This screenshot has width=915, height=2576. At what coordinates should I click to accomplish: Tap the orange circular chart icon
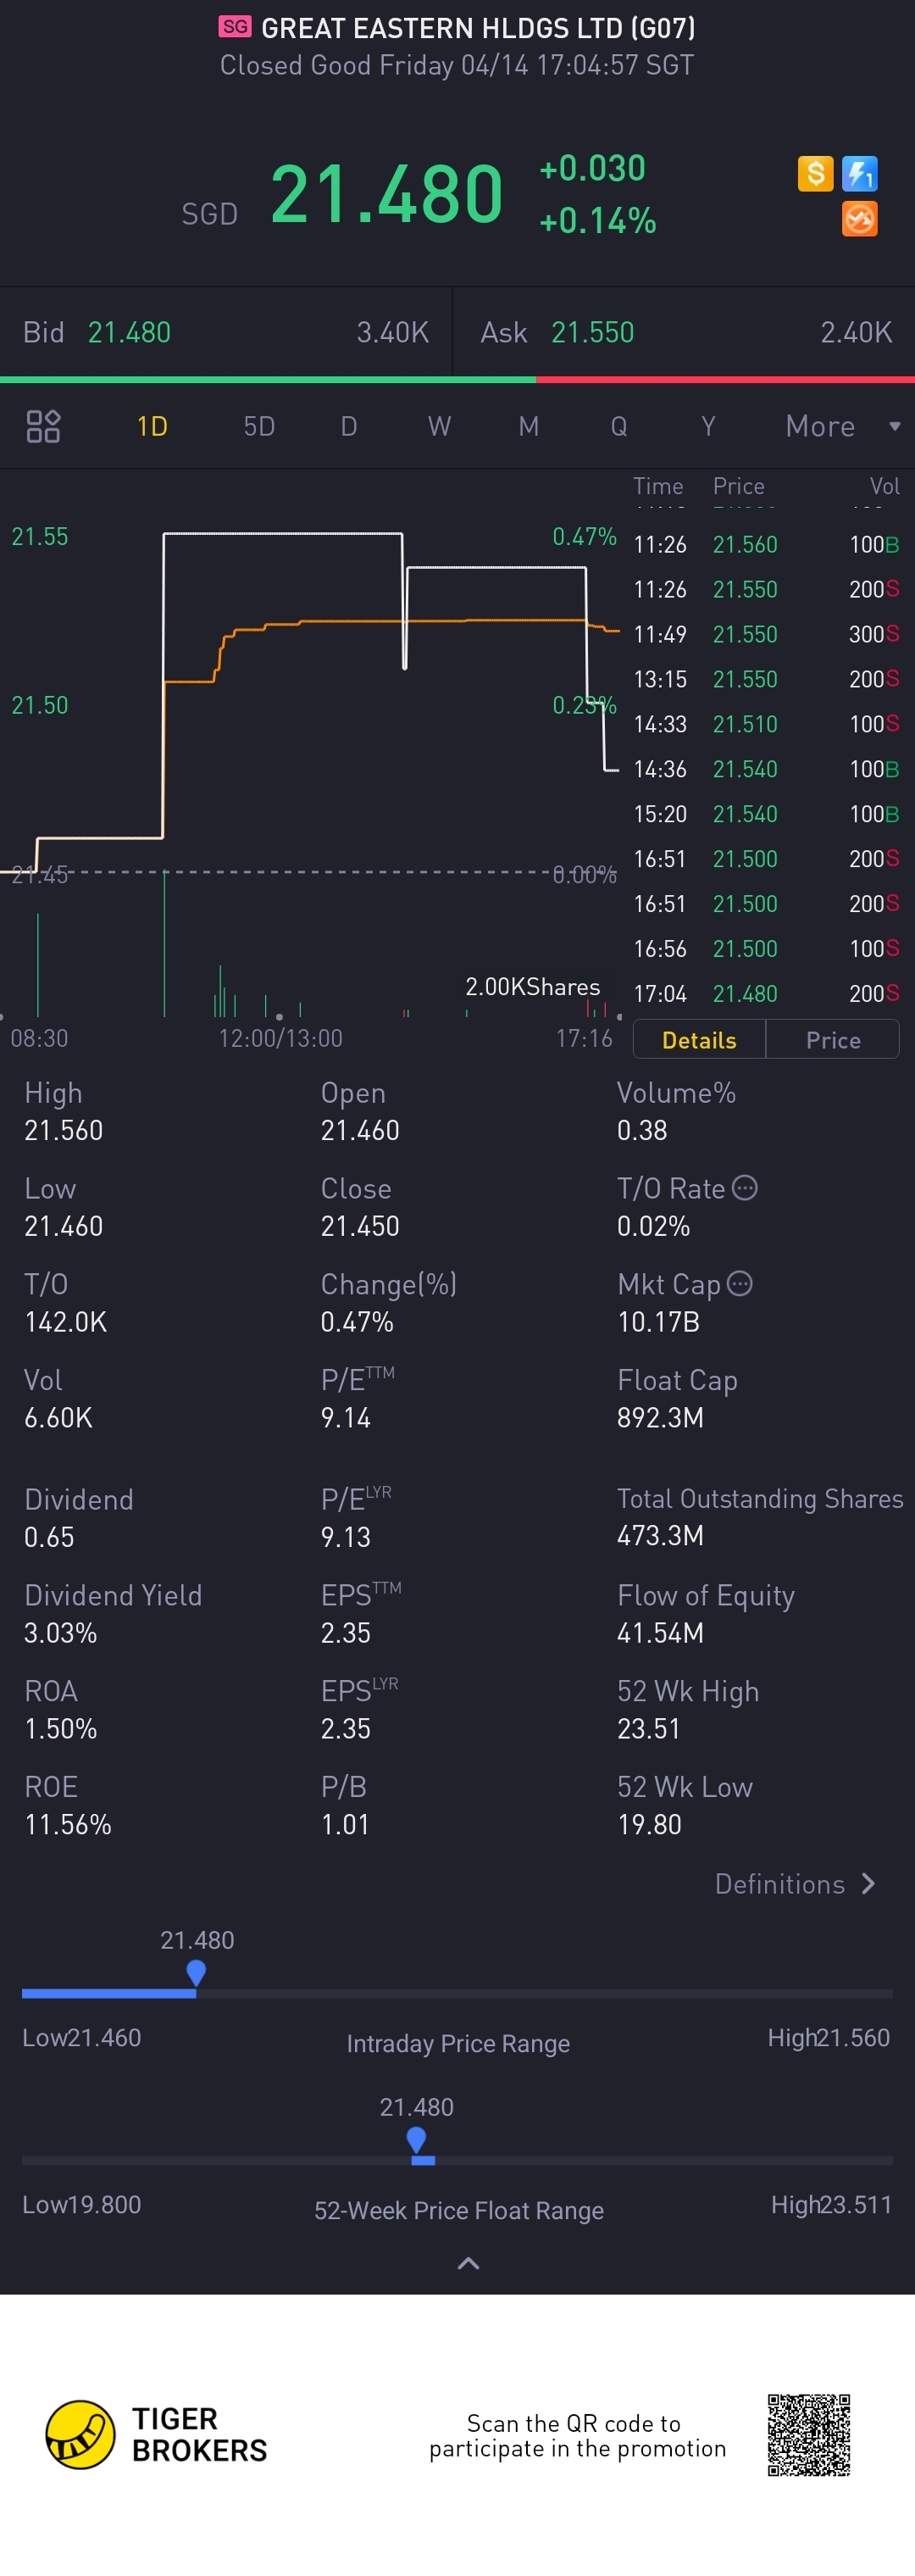859,218
